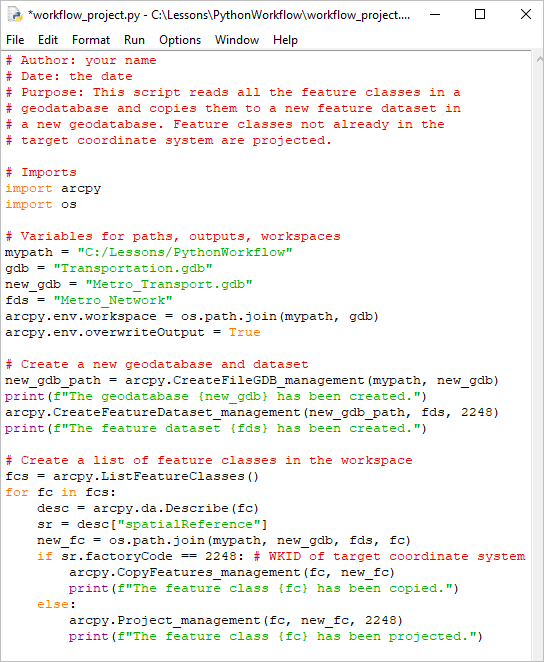The image size is (544, 662).
Task: Maximize the workflow_project.py window
Action: click(x=480, y=14)
